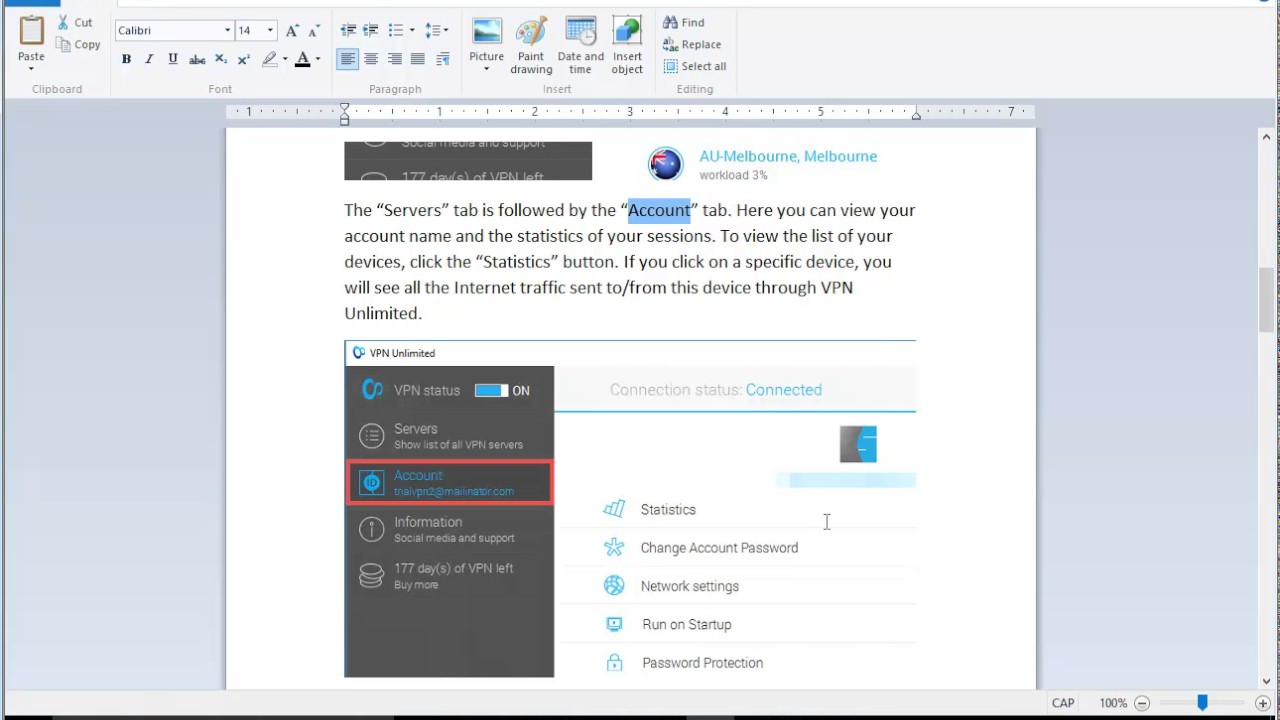1280x720 pixels.
Task: Open the paragraph settings dialog
Action: [443, 60]
